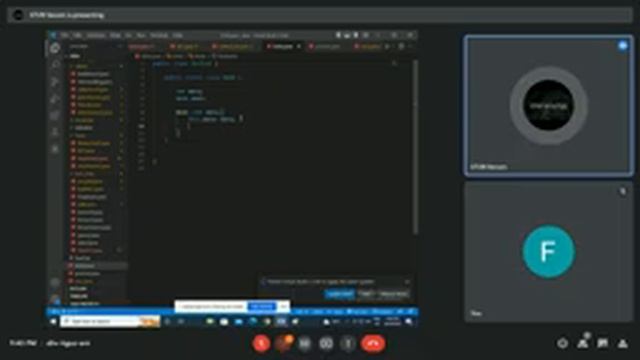This screenshot has height=360, width=640.
Task: Unmute the microphone in the Meet call bar
Action: coord(261,344)
